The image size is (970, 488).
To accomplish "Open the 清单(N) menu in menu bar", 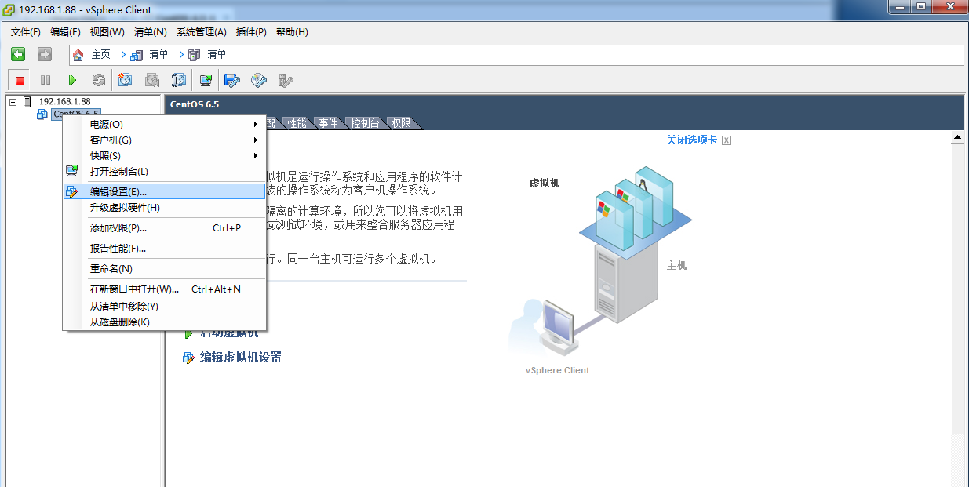I will click(x=150, y=32).
